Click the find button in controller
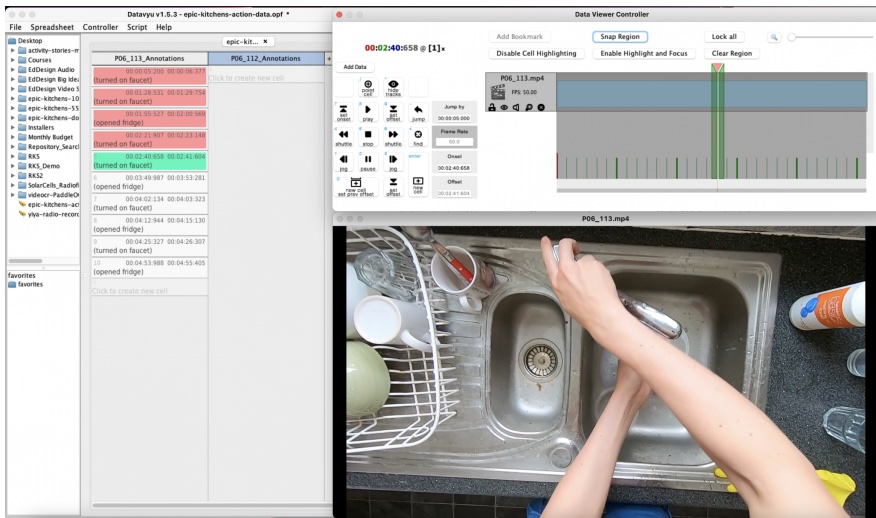The image size is (876, 518). [x=418, y=136]
